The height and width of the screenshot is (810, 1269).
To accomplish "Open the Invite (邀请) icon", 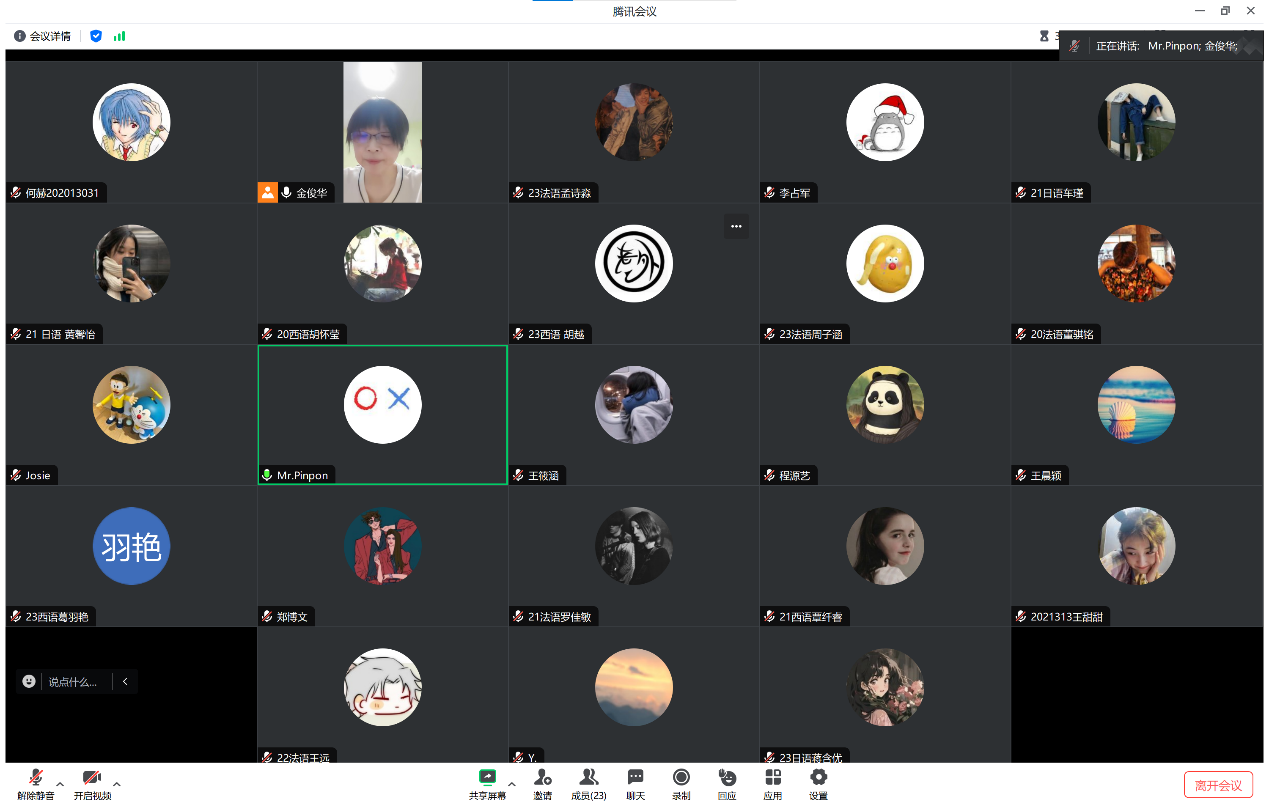I will coord(542,777).
